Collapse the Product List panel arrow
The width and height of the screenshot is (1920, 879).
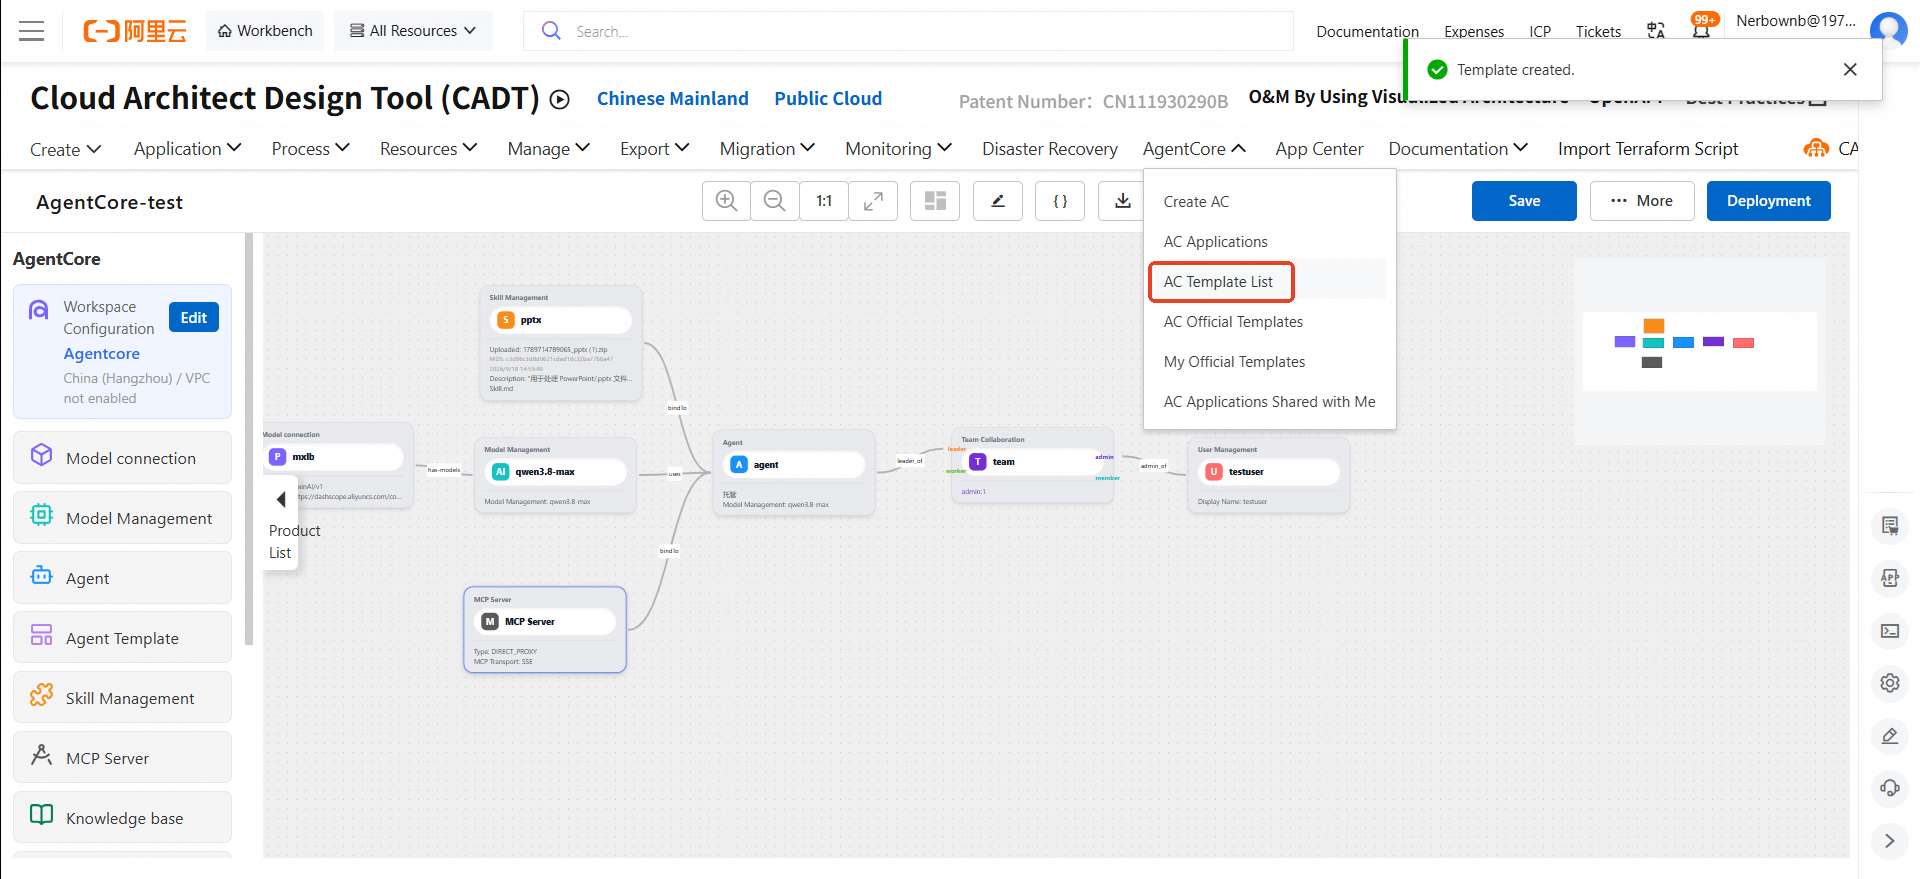[281, 499]
